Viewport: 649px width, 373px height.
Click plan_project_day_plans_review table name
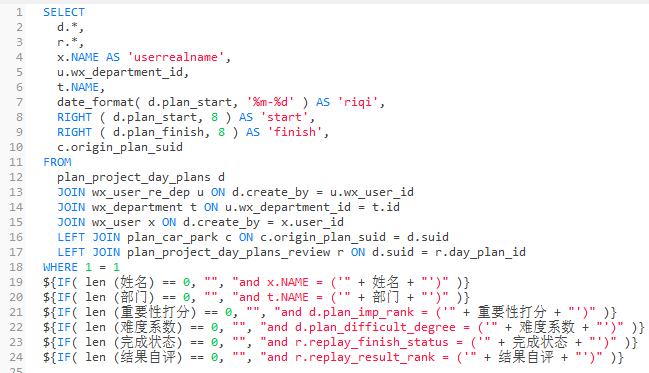coord(228,252)
